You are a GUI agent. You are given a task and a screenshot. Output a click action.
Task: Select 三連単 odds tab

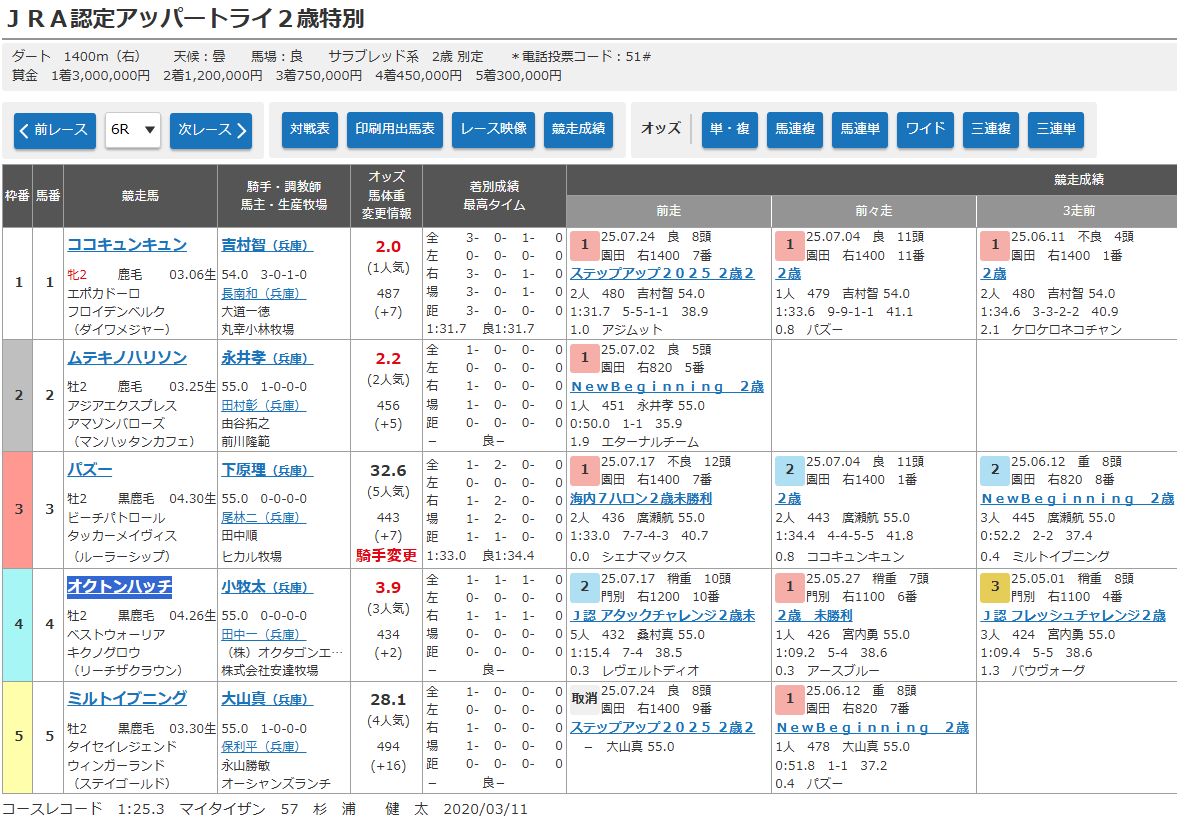pyautogui.click(x=1055, y=129)
